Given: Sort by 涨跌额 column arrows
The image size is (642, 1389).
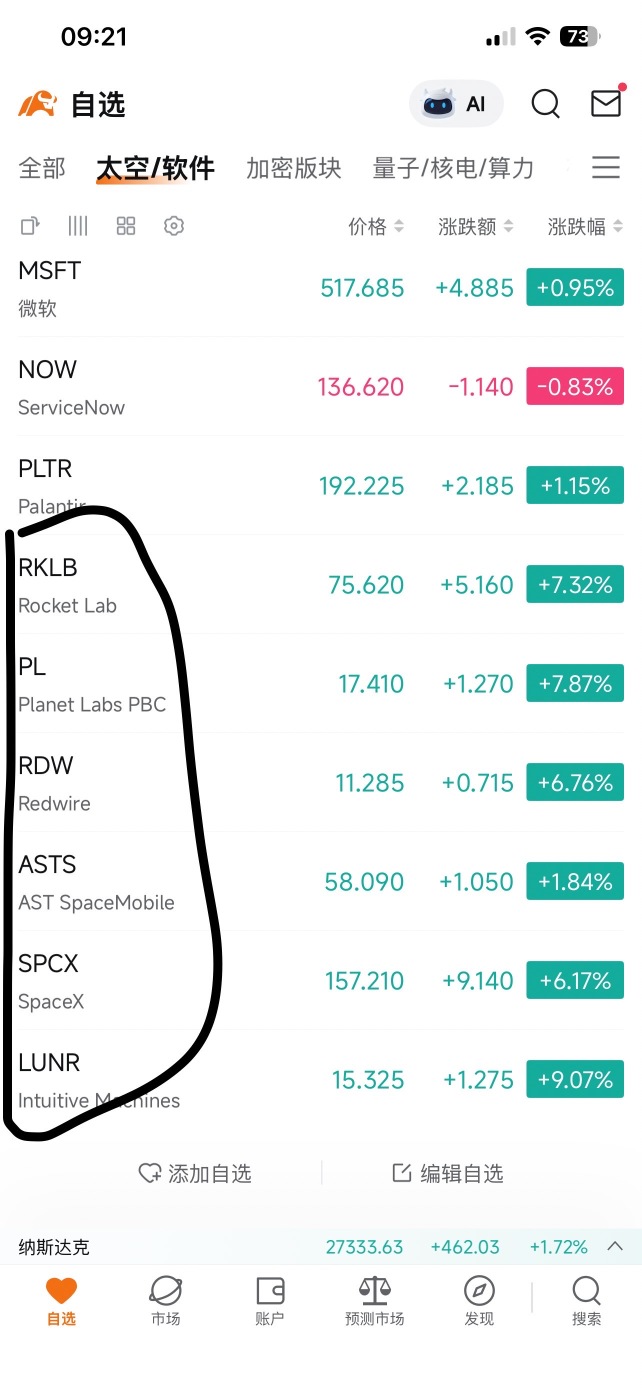Looking at the screenshot, I should pos(476,227).
